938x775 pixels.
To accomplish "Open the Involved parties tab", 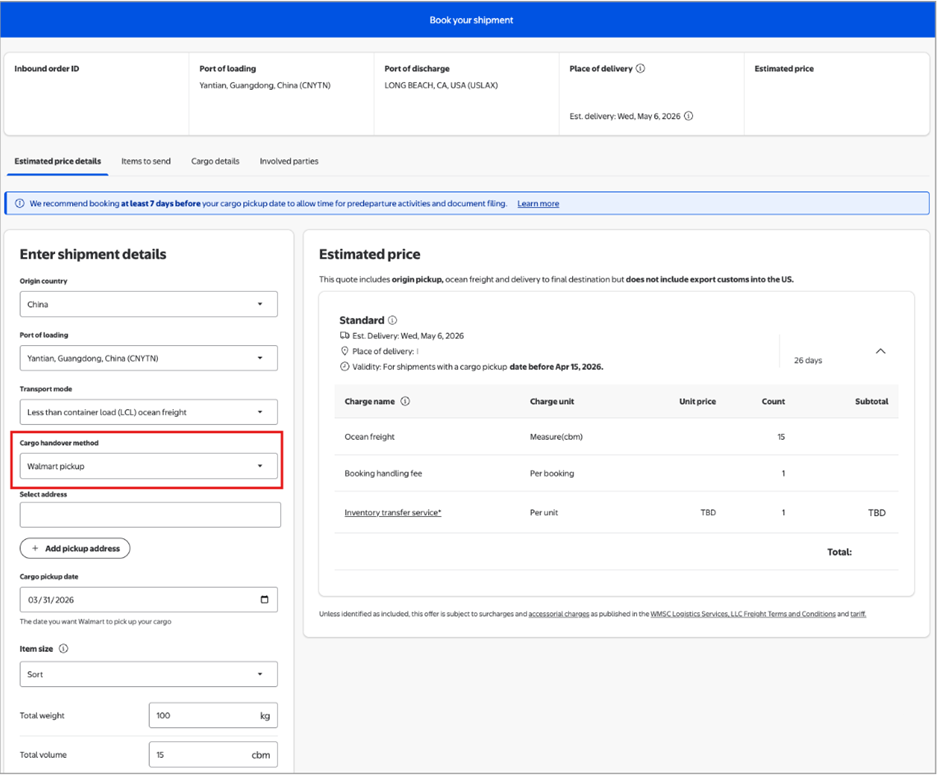I will coord(289,161).
